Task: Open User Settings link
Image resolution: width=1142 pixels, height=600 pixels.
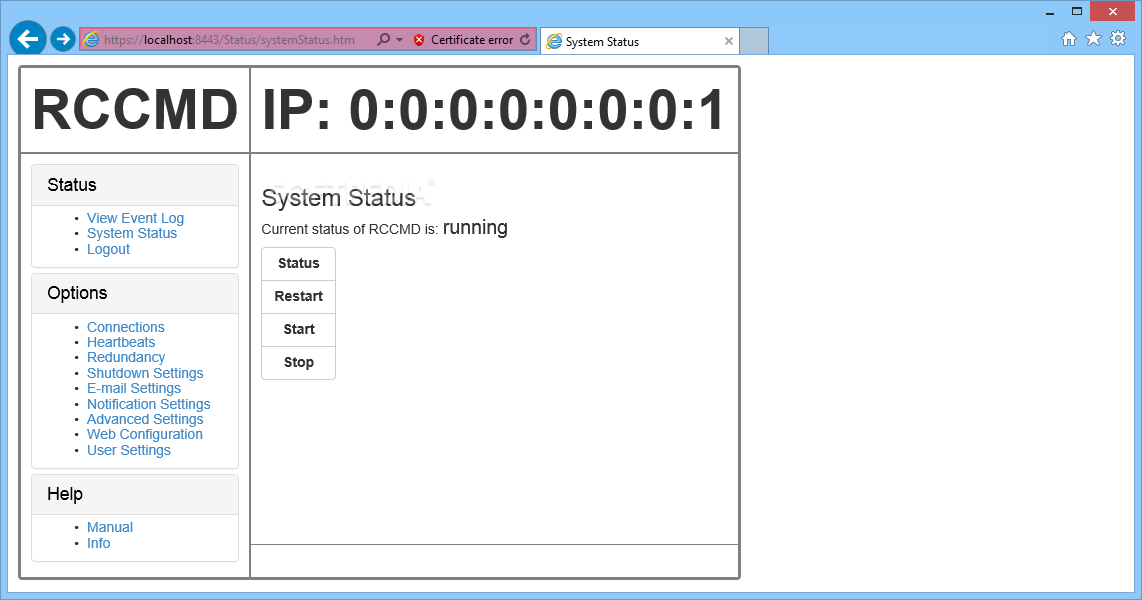Action: pyautogui.click(x=129, y=450)
